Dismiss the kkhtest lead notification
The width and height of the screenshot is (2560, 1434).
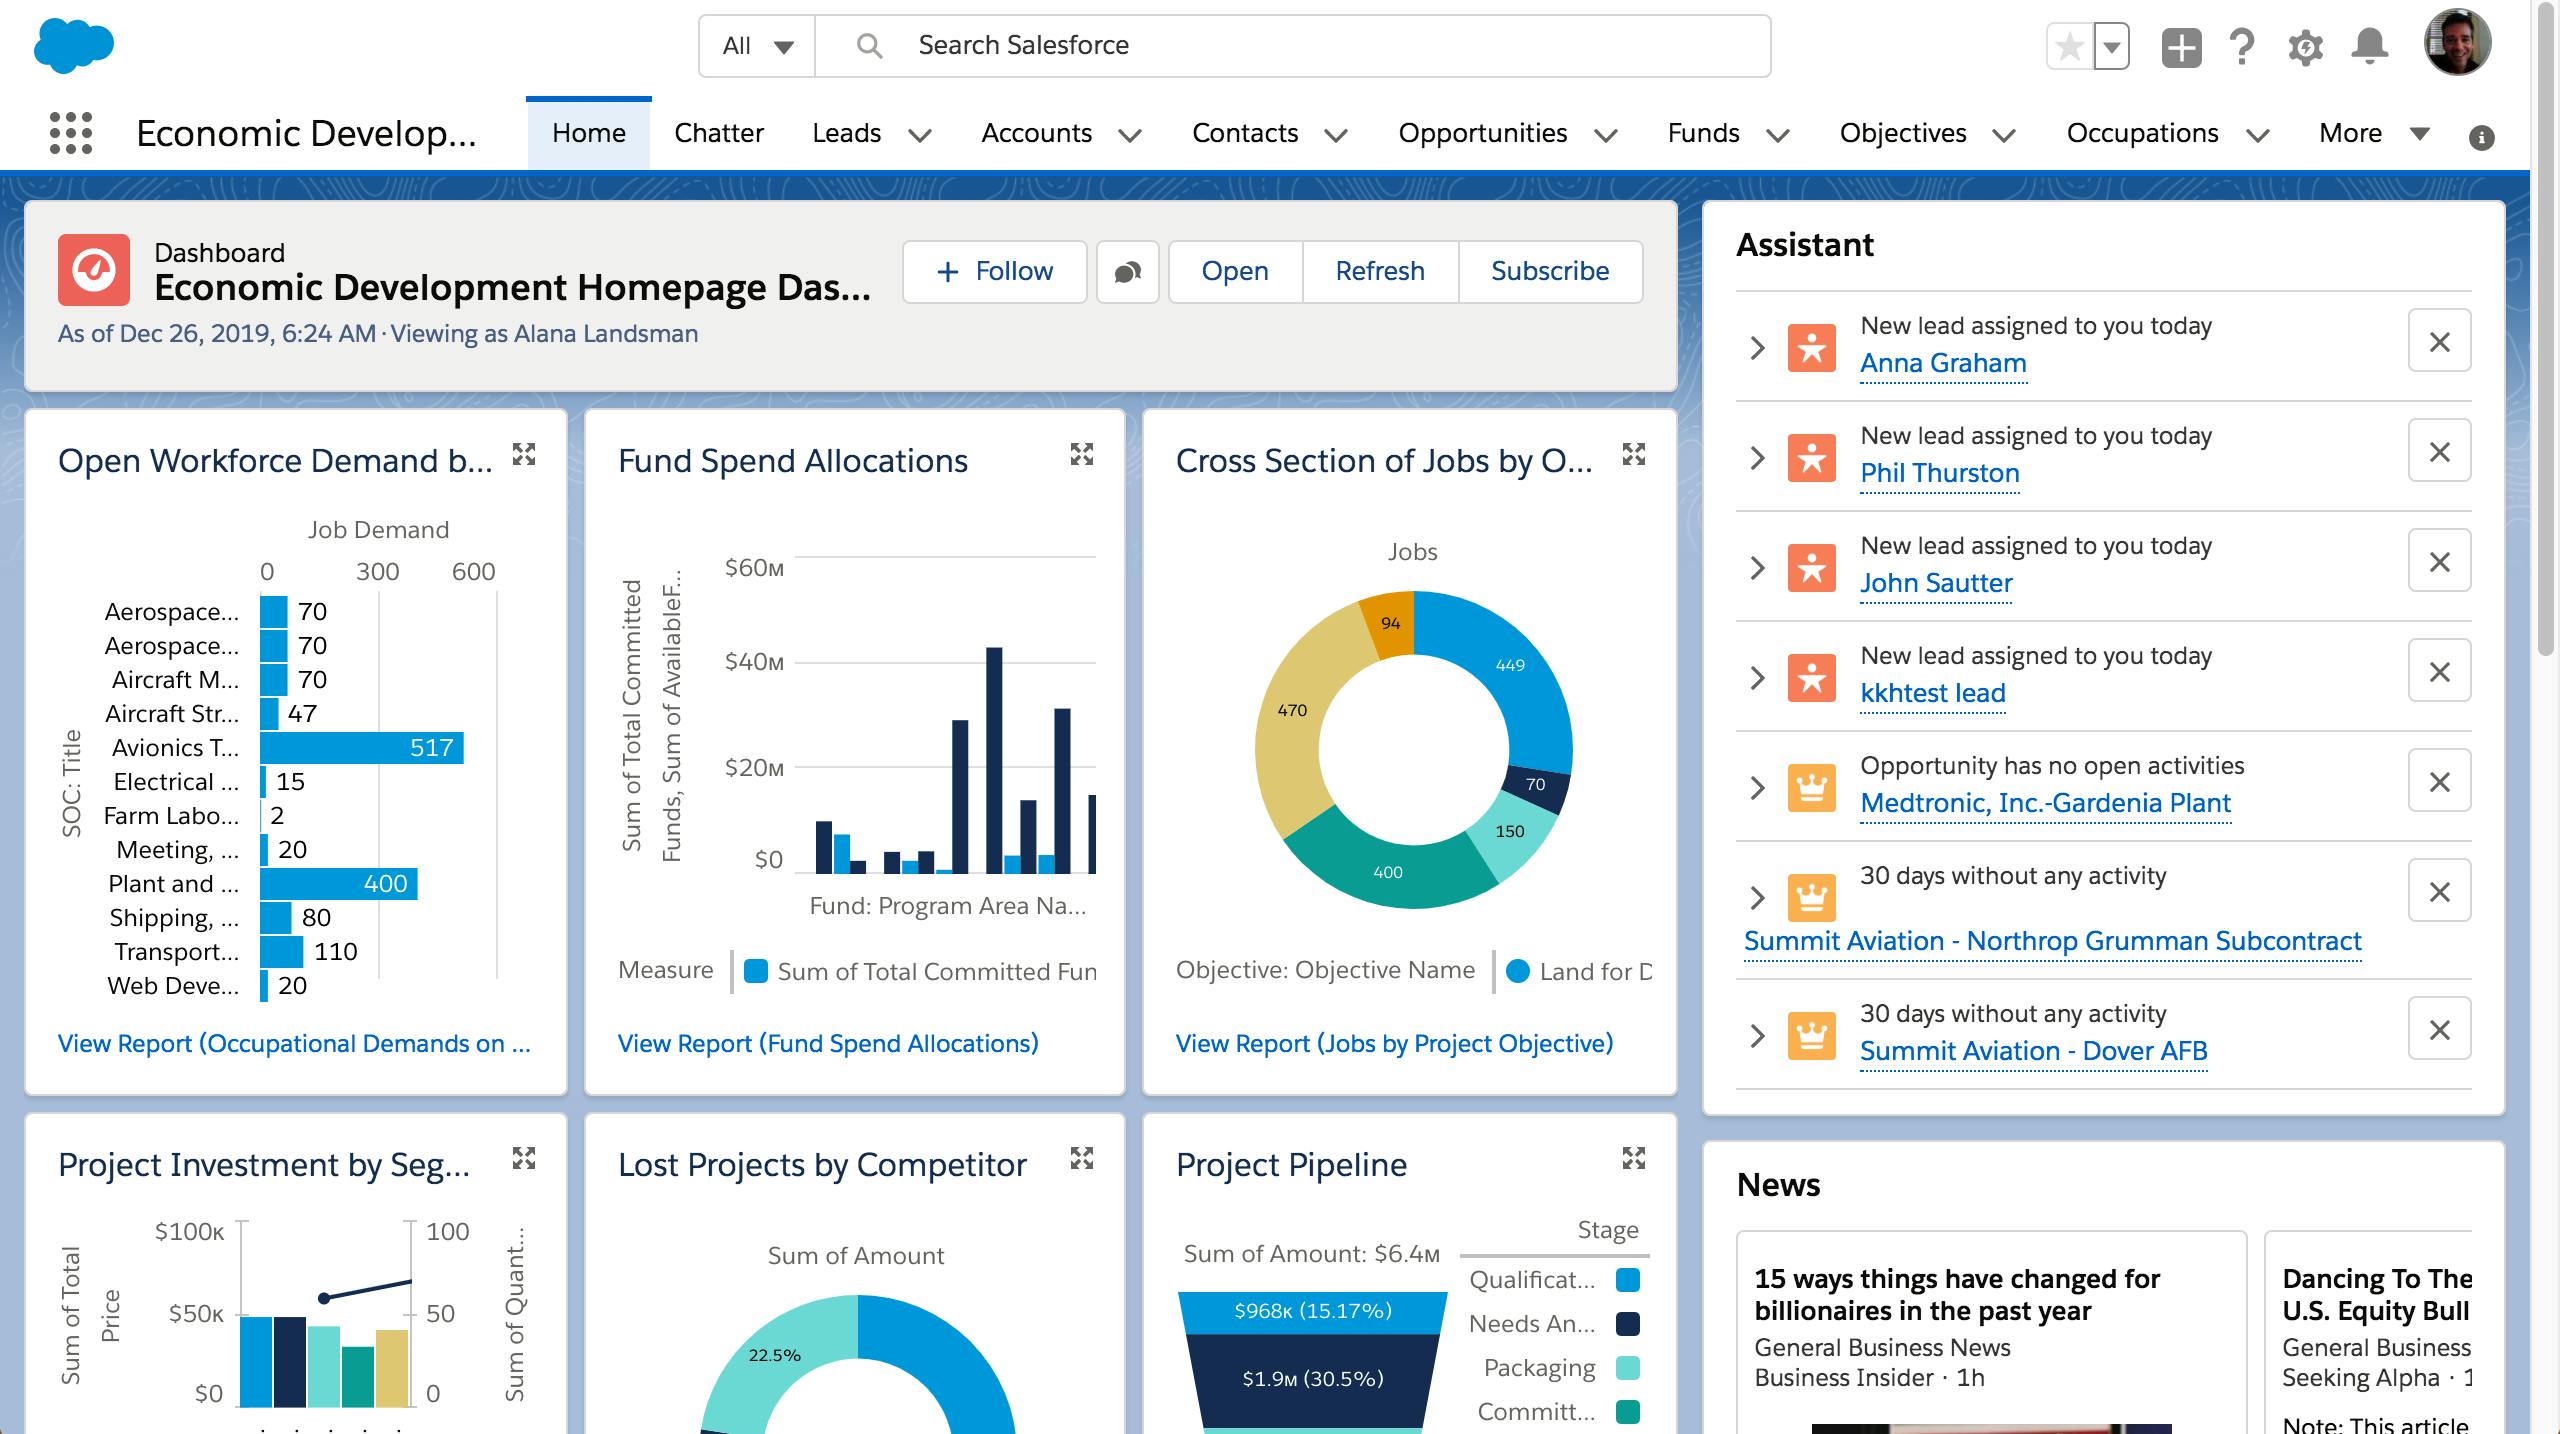2440,670
